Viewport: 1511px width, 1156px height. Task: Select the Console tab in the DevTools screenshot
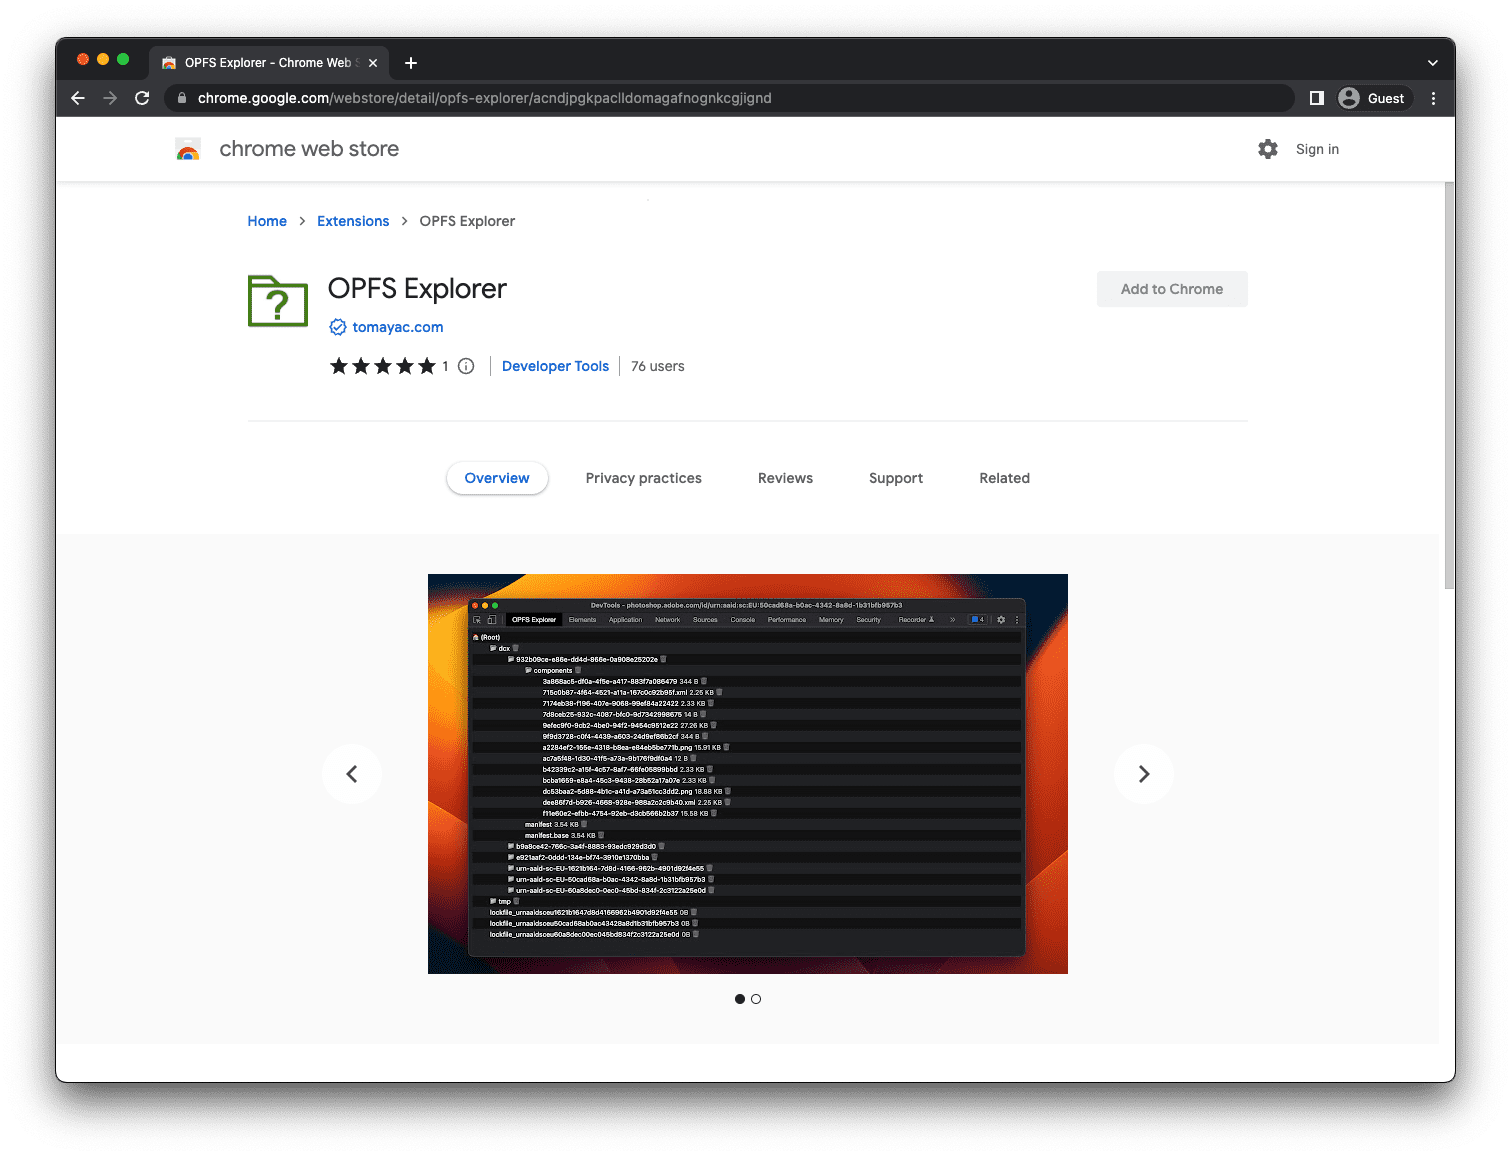[744, 620]
